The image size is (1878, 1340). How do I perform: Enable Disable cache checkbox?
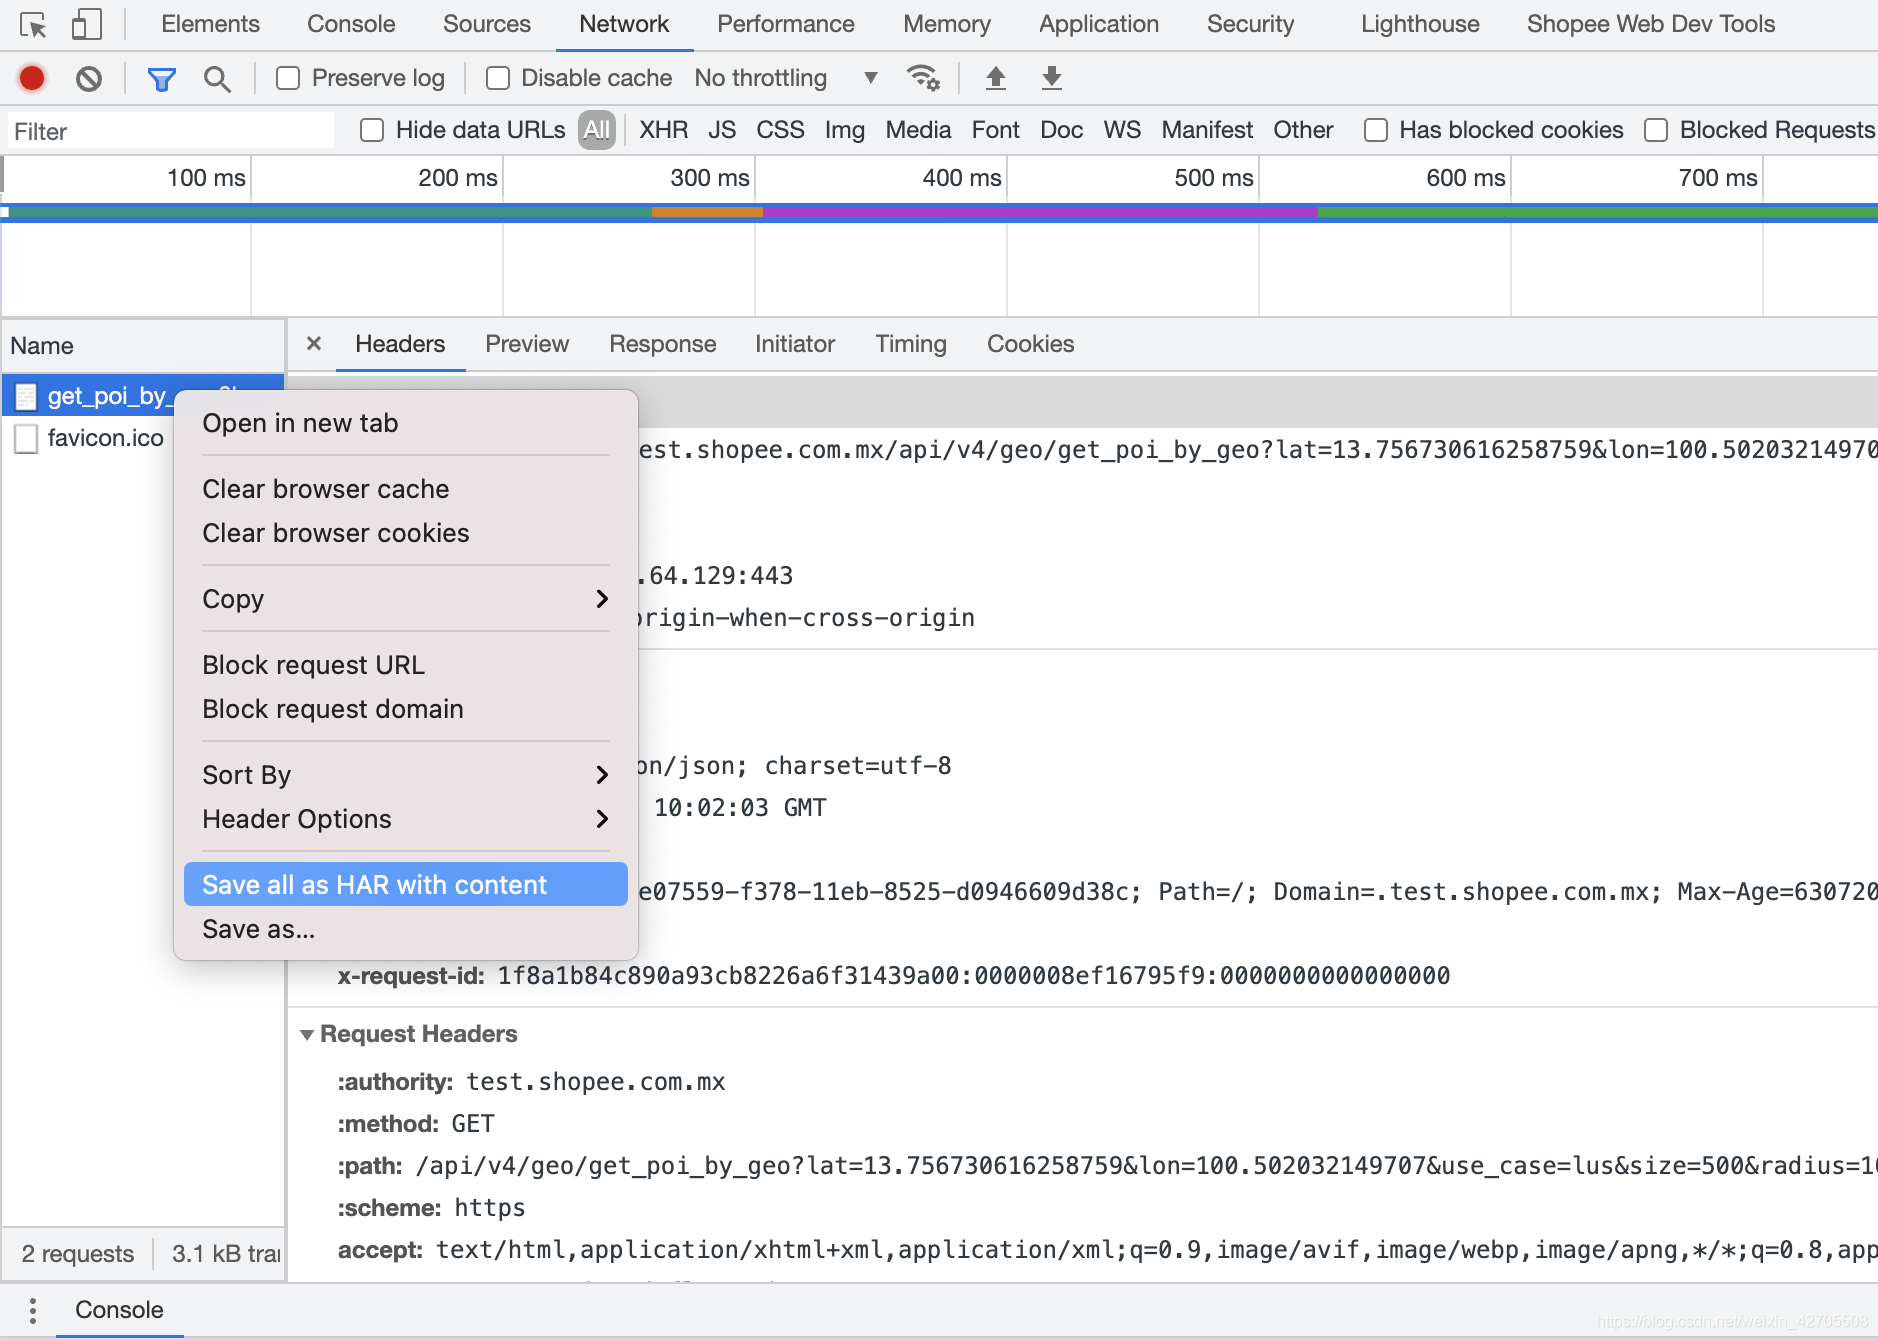[498, 78]
